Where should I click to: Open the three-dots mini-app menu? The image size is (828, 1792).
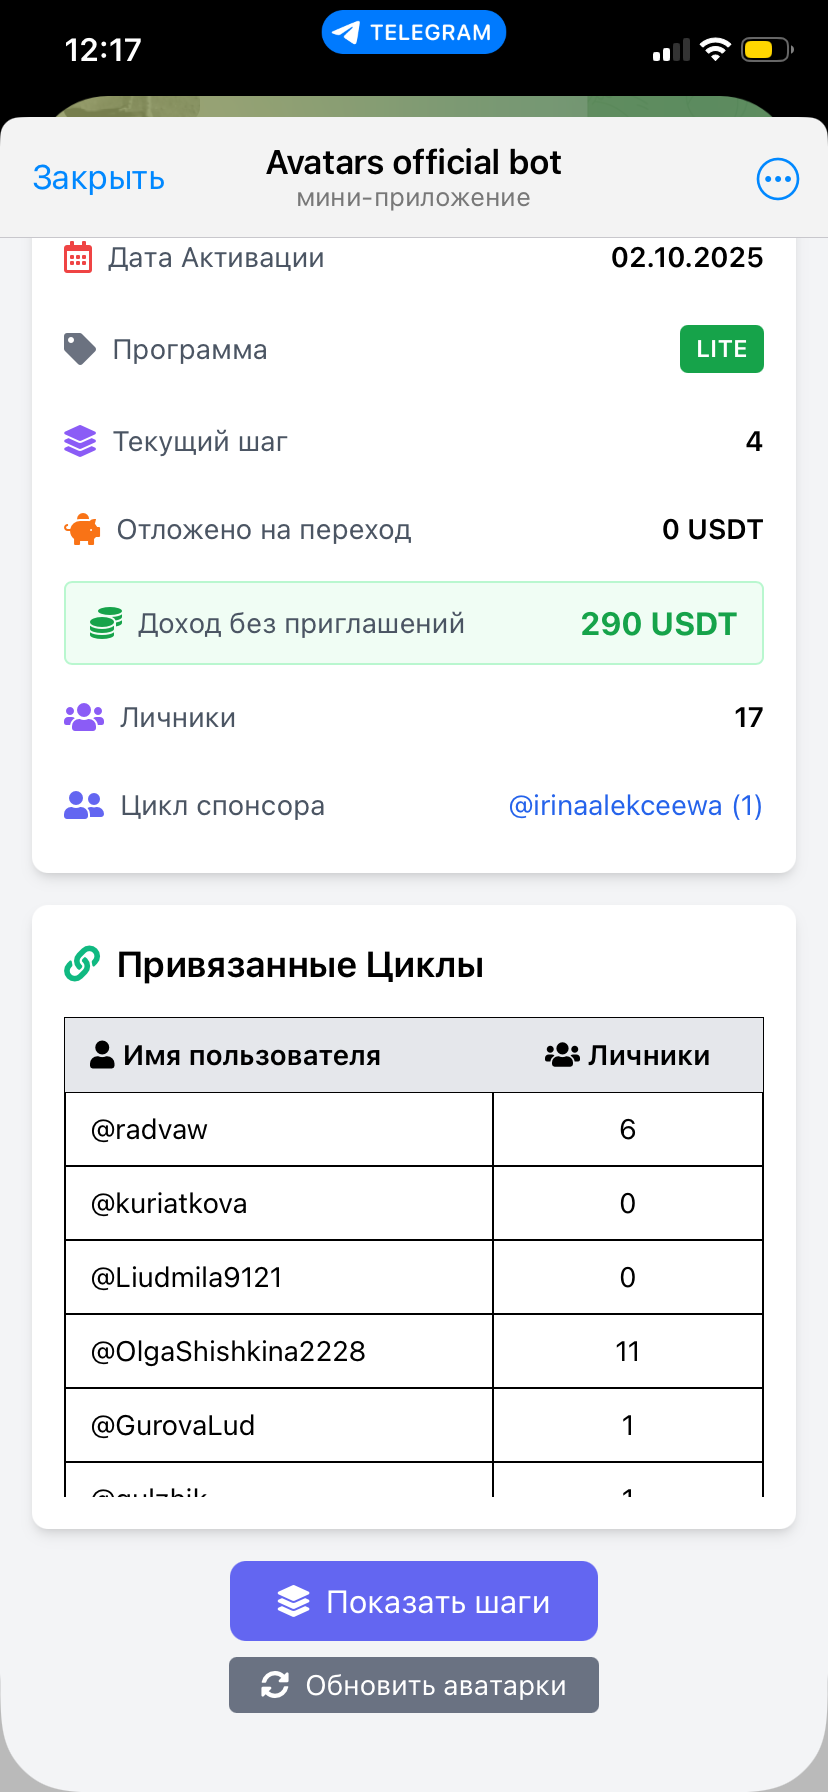pyautogui.click(x=777, y=179)
